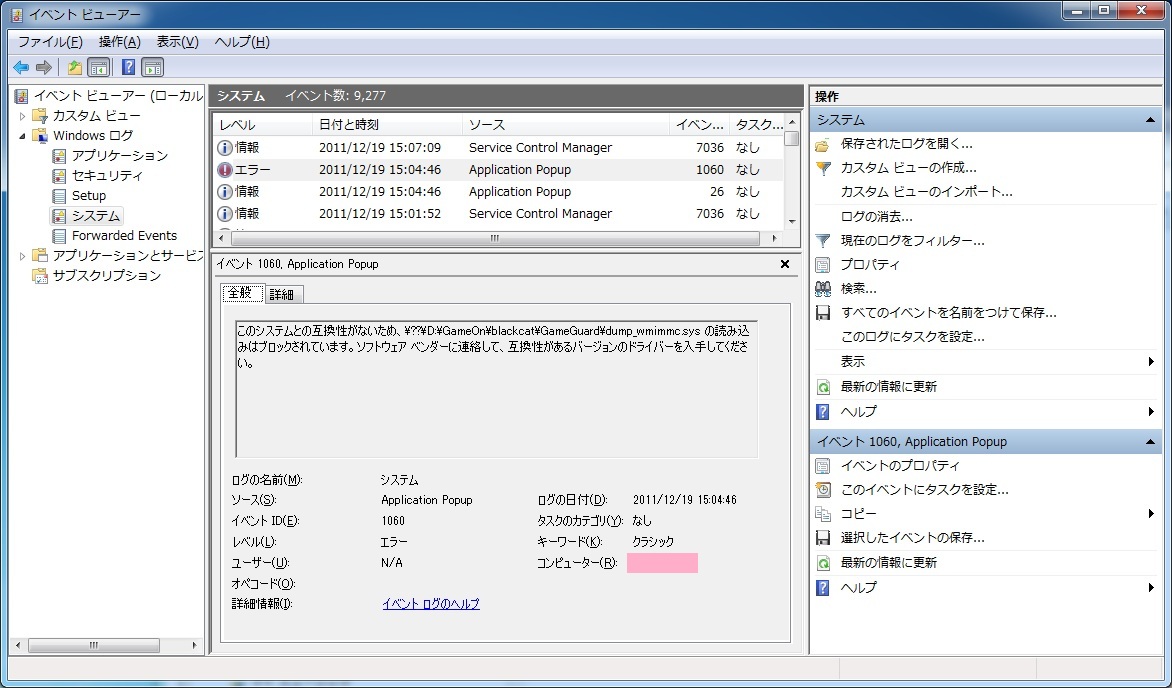Screen dimensions: 1172x688
Task: Click the binoculars icon next to 検索
Action: click(x=823, y=289)
